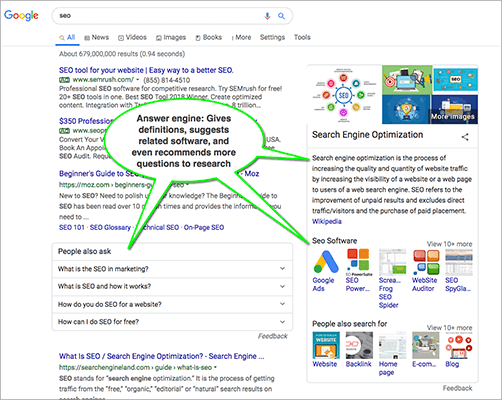Click the microphone voice search icon
The height and width of the screenshot is (400, 502).
[x=267, y=16]
